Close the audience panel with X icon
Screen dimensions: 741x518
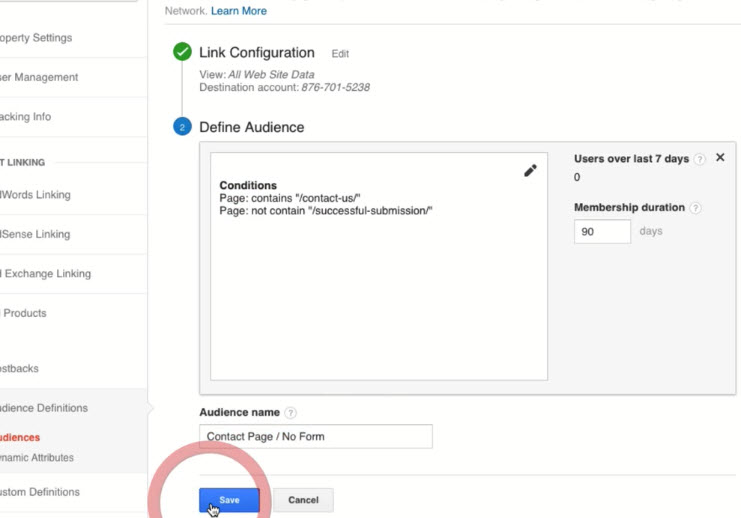coord(720,158)
